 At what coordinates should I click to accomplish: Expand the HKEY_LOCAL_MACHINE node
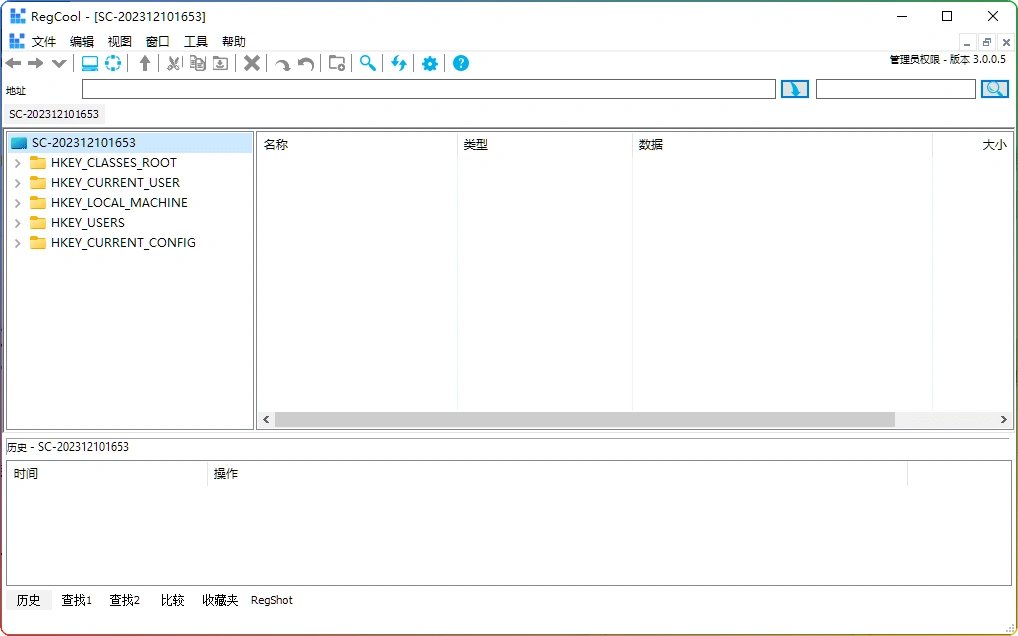[16, 202]
